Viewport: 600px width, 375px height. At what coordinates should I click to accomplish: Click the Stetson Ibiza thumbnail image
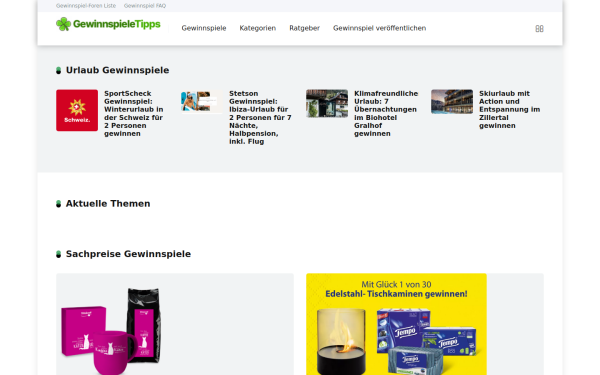[x=202, y=102]
